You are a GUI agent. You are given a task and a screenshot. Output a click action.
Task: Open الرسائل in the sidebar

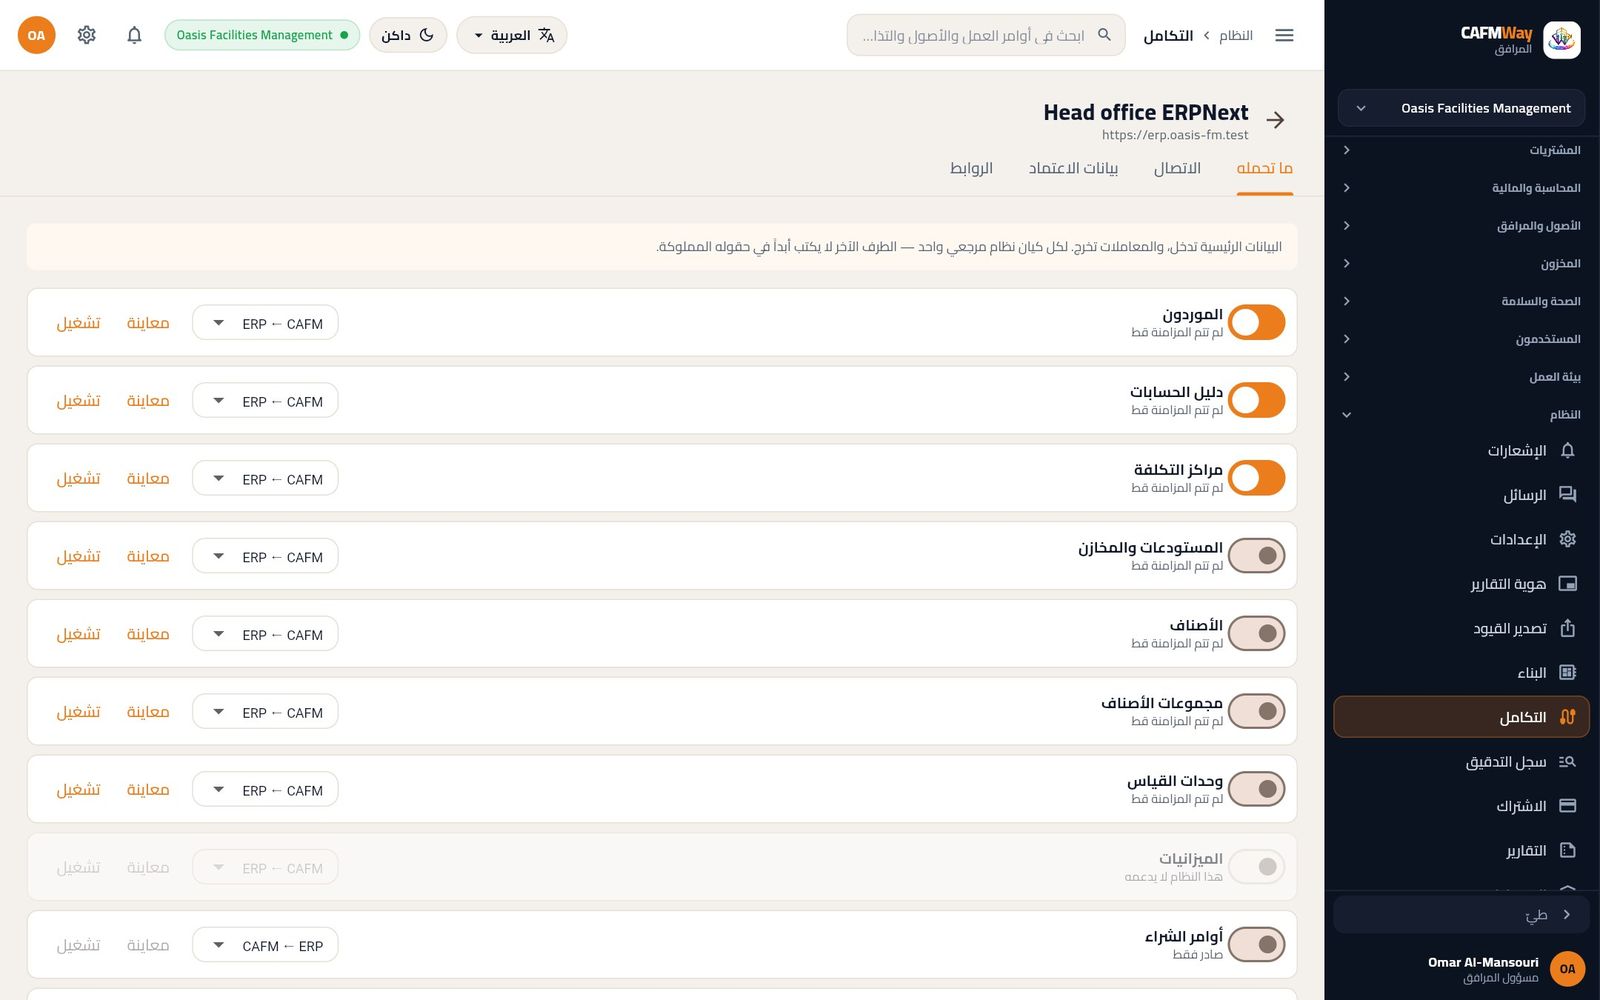(1461, 495)
